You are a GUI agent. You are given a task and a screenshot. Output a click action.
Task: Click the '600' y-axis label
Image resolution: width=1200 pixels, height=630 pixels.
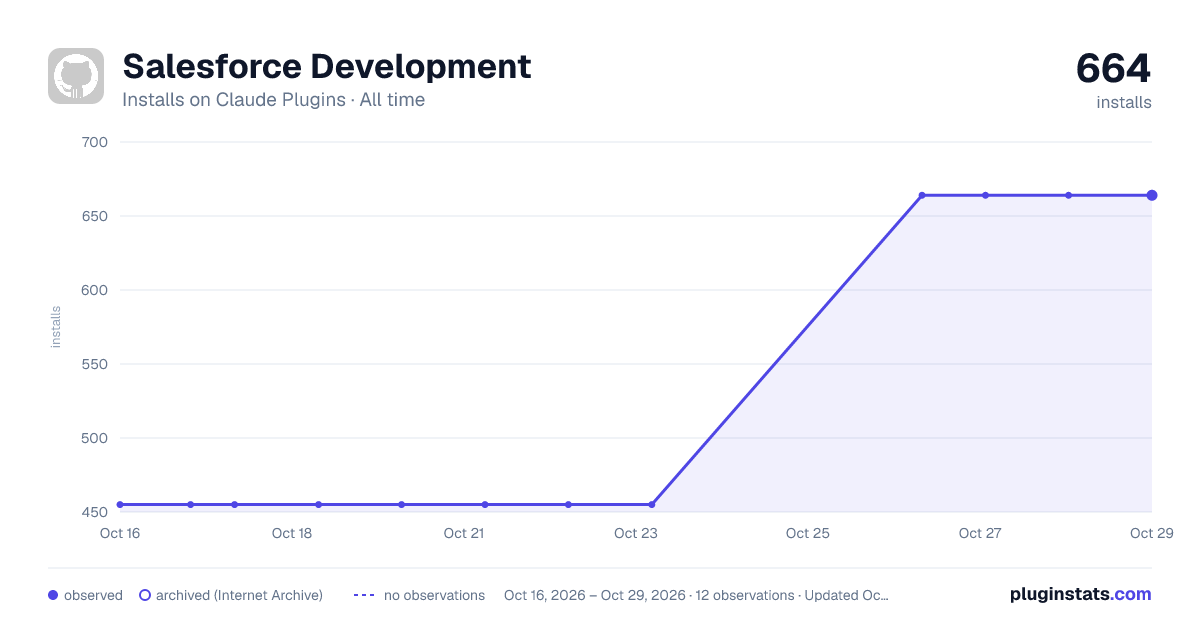point(94,290)
